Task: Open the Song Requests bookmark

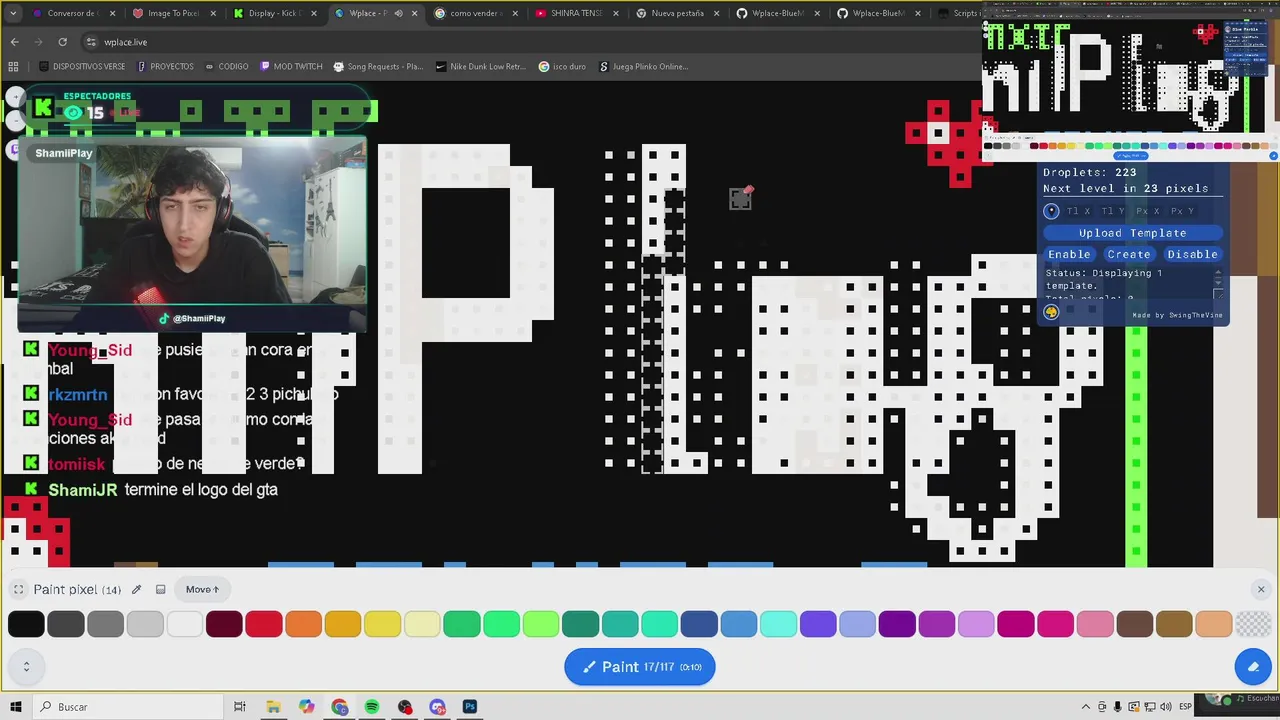Action: pos(378,67)
